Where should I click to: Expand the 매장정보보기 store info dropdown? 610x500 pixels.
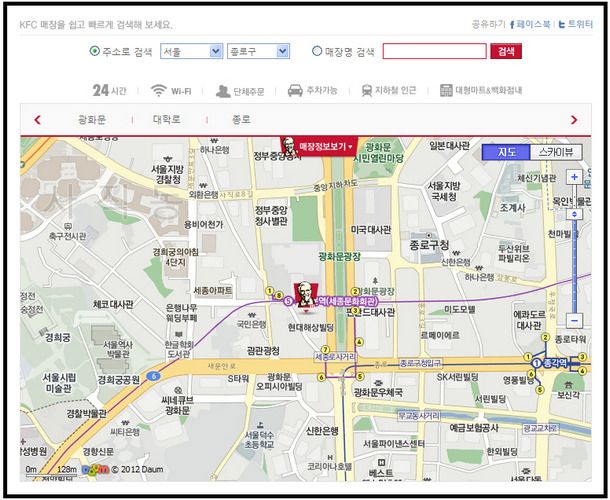coord(320,147)
